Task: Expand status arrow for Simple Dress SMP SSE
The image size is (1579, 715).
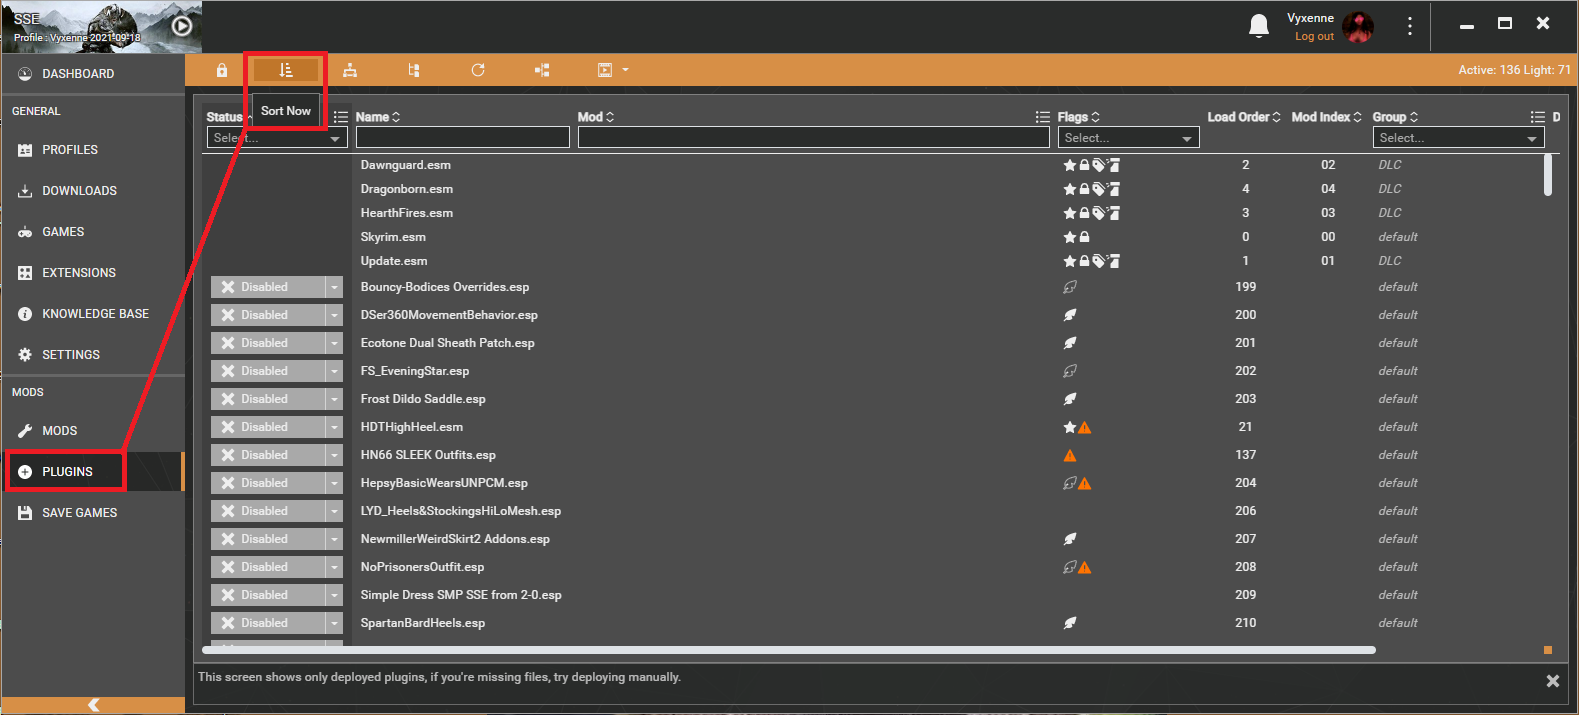Action: [x=335, y=595]
